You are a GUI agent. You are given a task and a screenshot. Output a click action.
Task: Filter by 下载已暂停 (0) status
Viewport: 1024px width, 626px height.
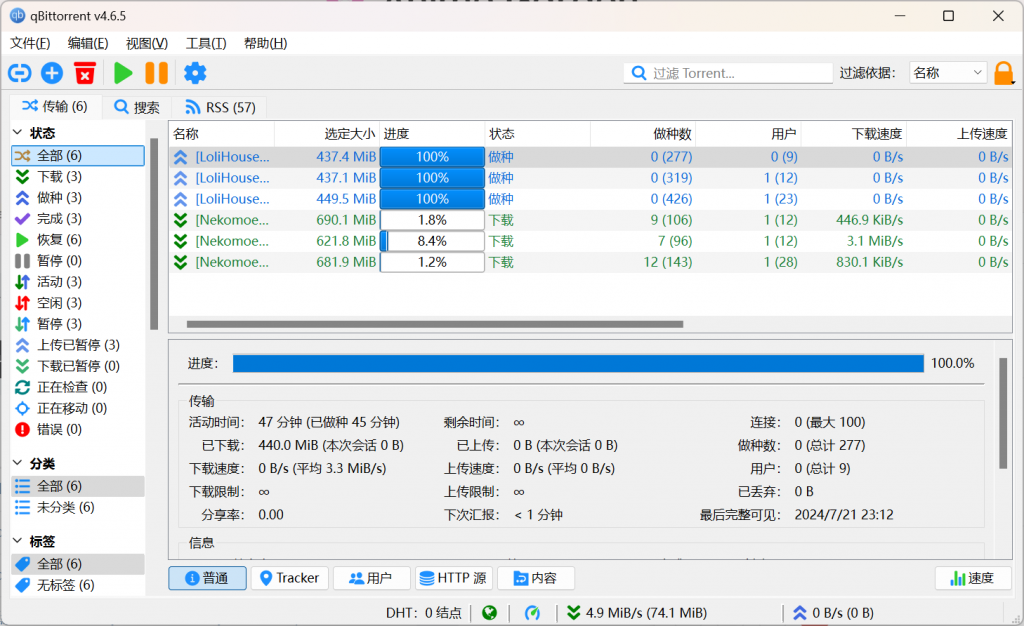78,366
